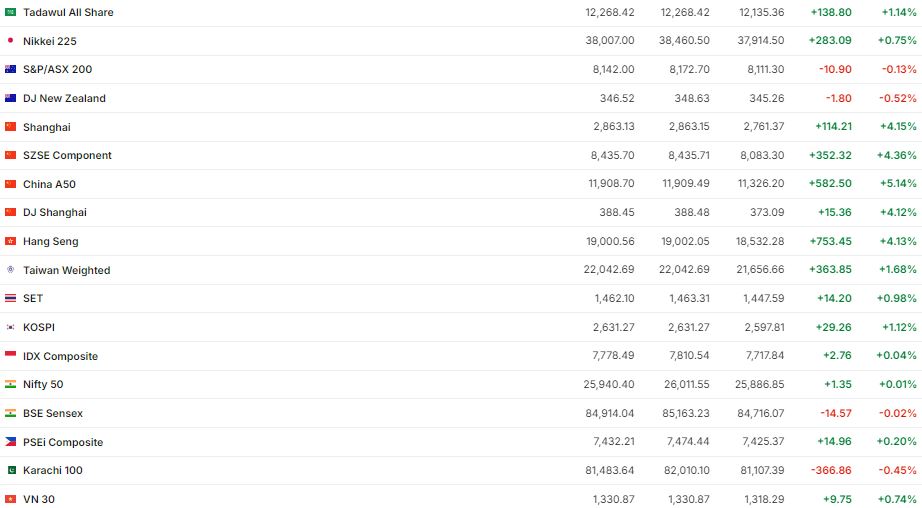Click Karachi 100's -366.86 change value
The width and height of the screenshot is (922, 508).
click(x=830, y=470)
